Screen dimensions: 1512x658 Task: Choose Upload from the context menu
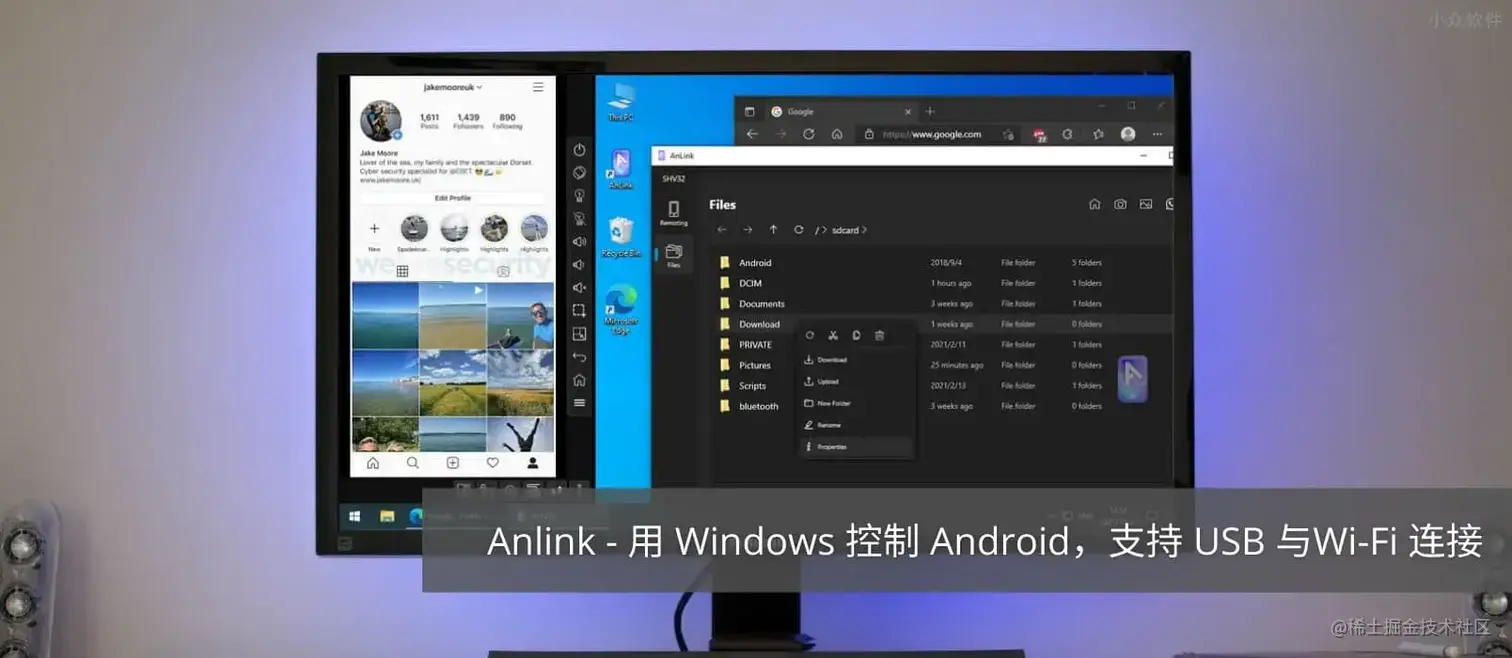coord(855,382)
